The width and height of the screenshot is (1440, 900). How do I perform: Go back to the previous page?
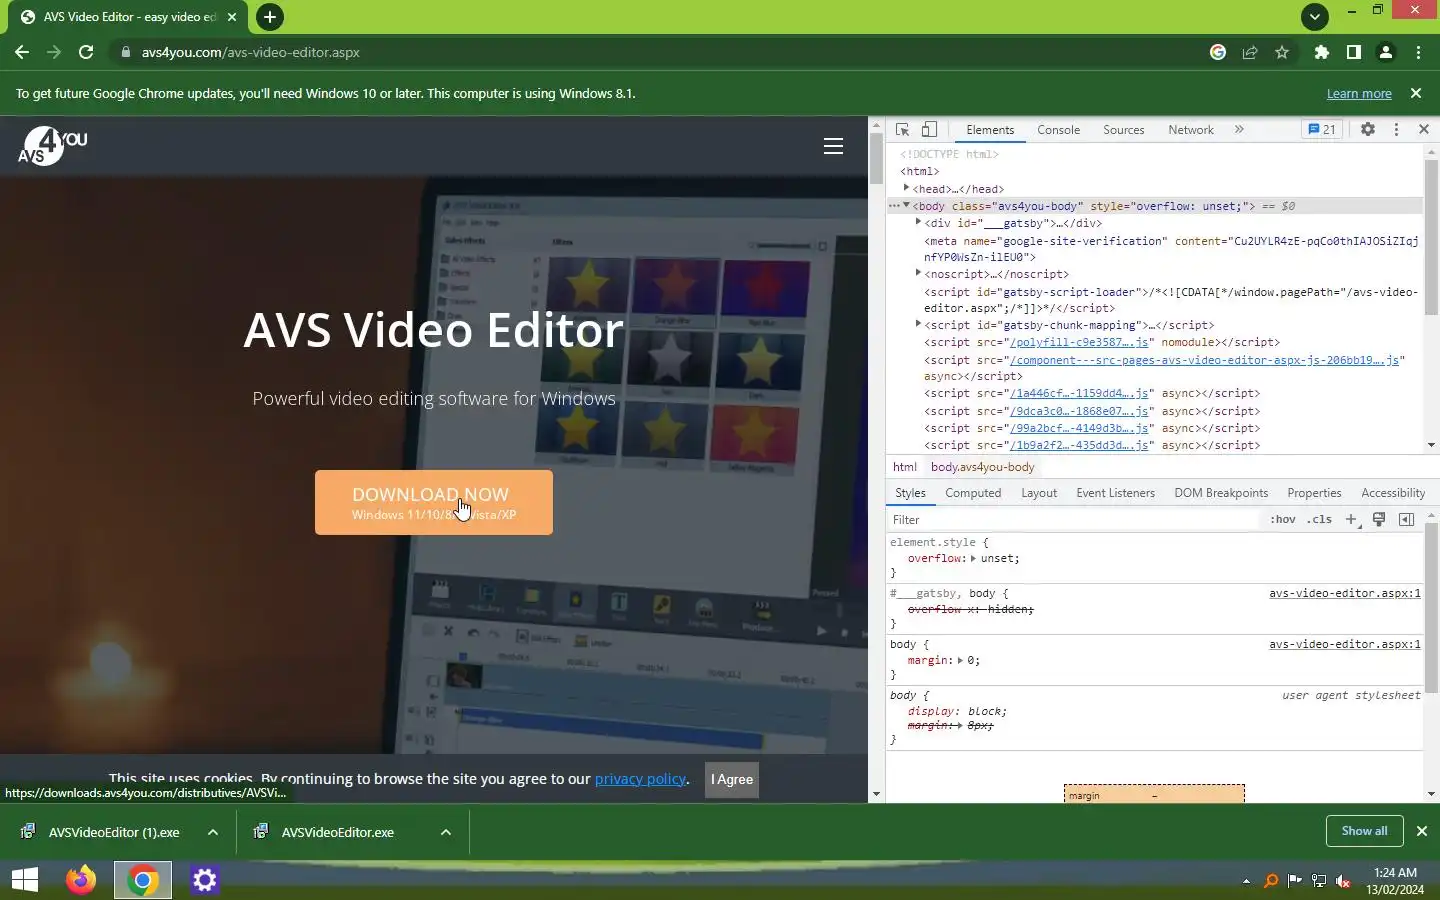[x=22, y=52]
